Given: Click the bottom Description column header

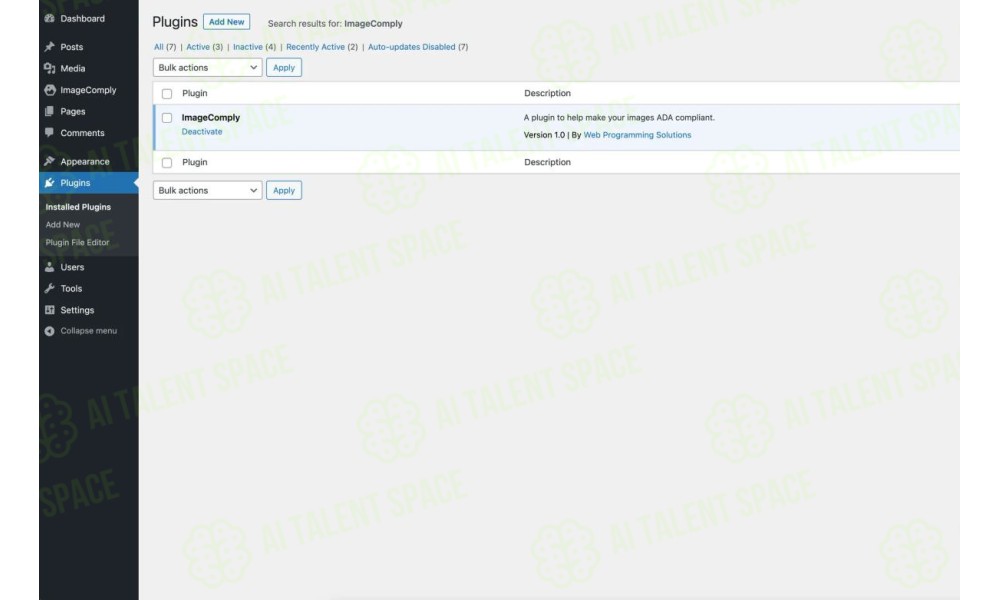Looking at the screenshot, I should point(547,162).
